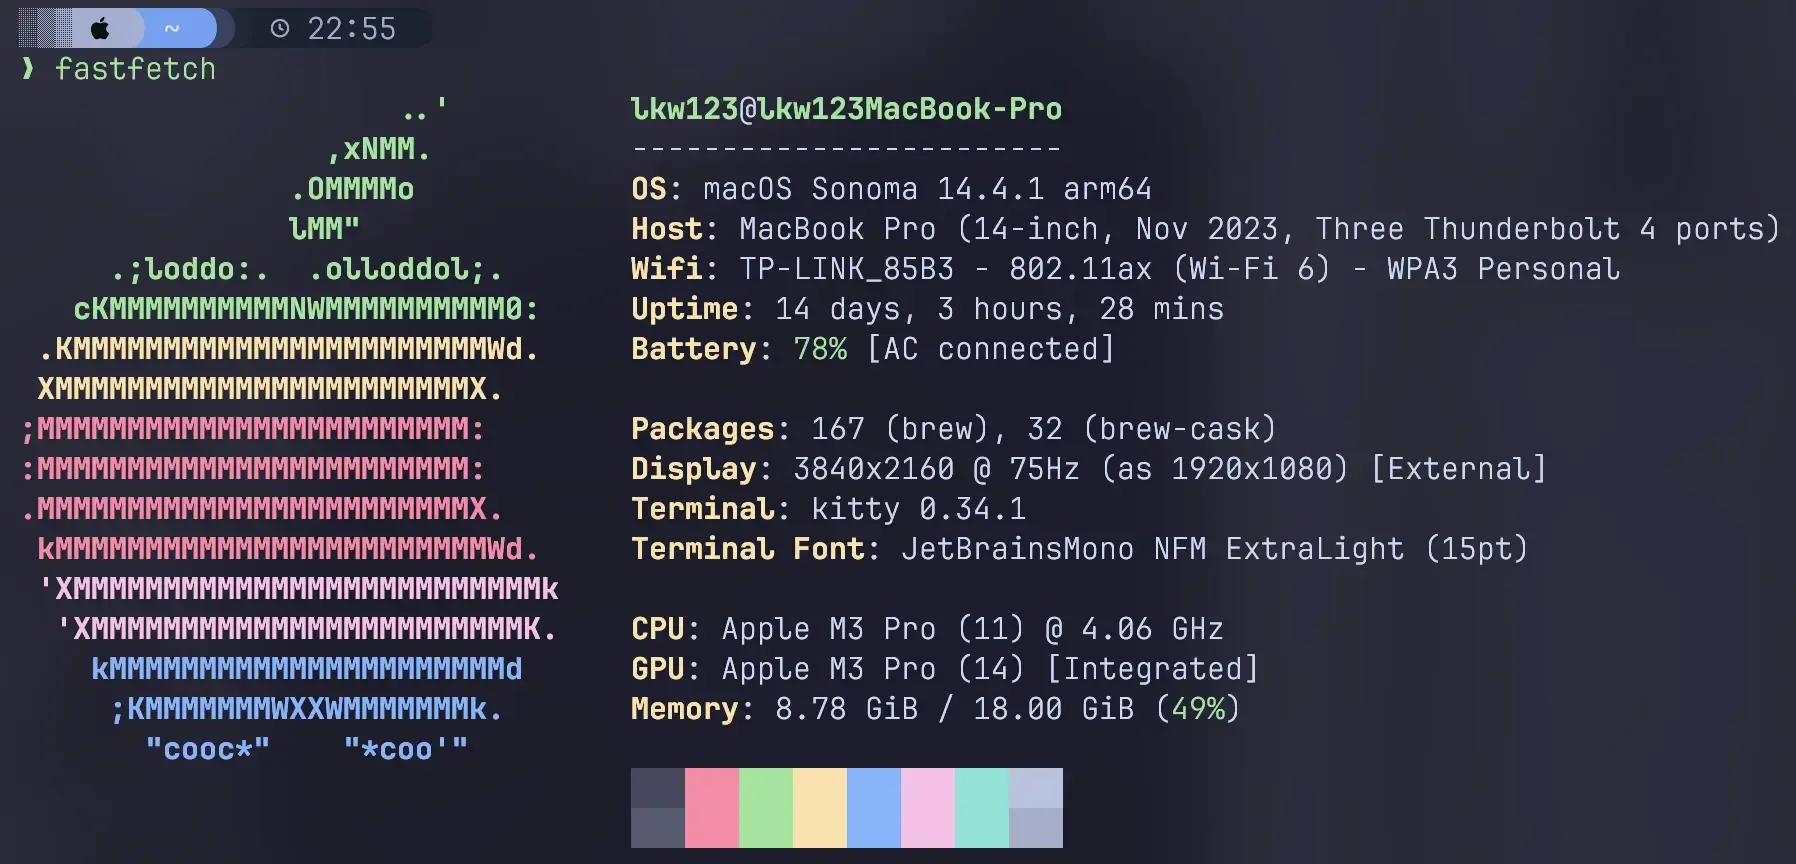Viewport: 1796px width, 864px height.
Task: Choose the teal color block in the palette
Action: [x=982, y=808]
